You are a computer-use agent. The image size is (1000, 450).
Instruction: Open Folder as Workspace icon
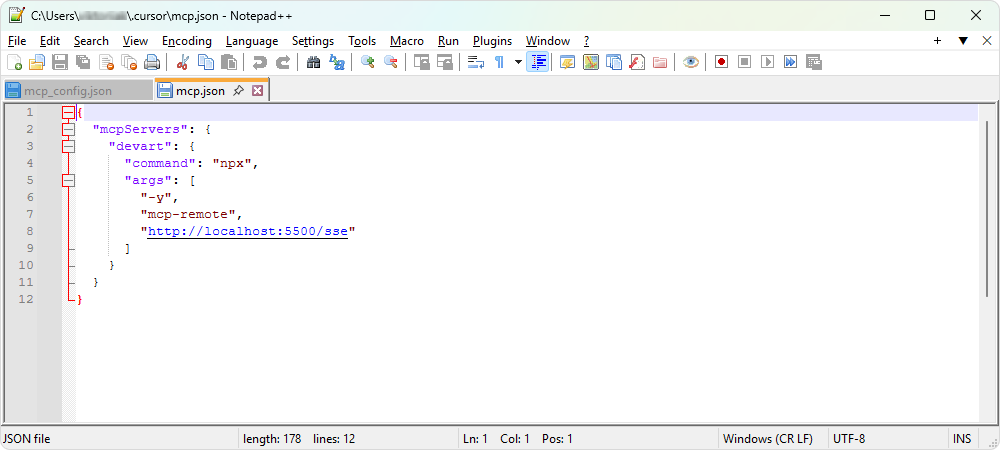tap(659, 62)
